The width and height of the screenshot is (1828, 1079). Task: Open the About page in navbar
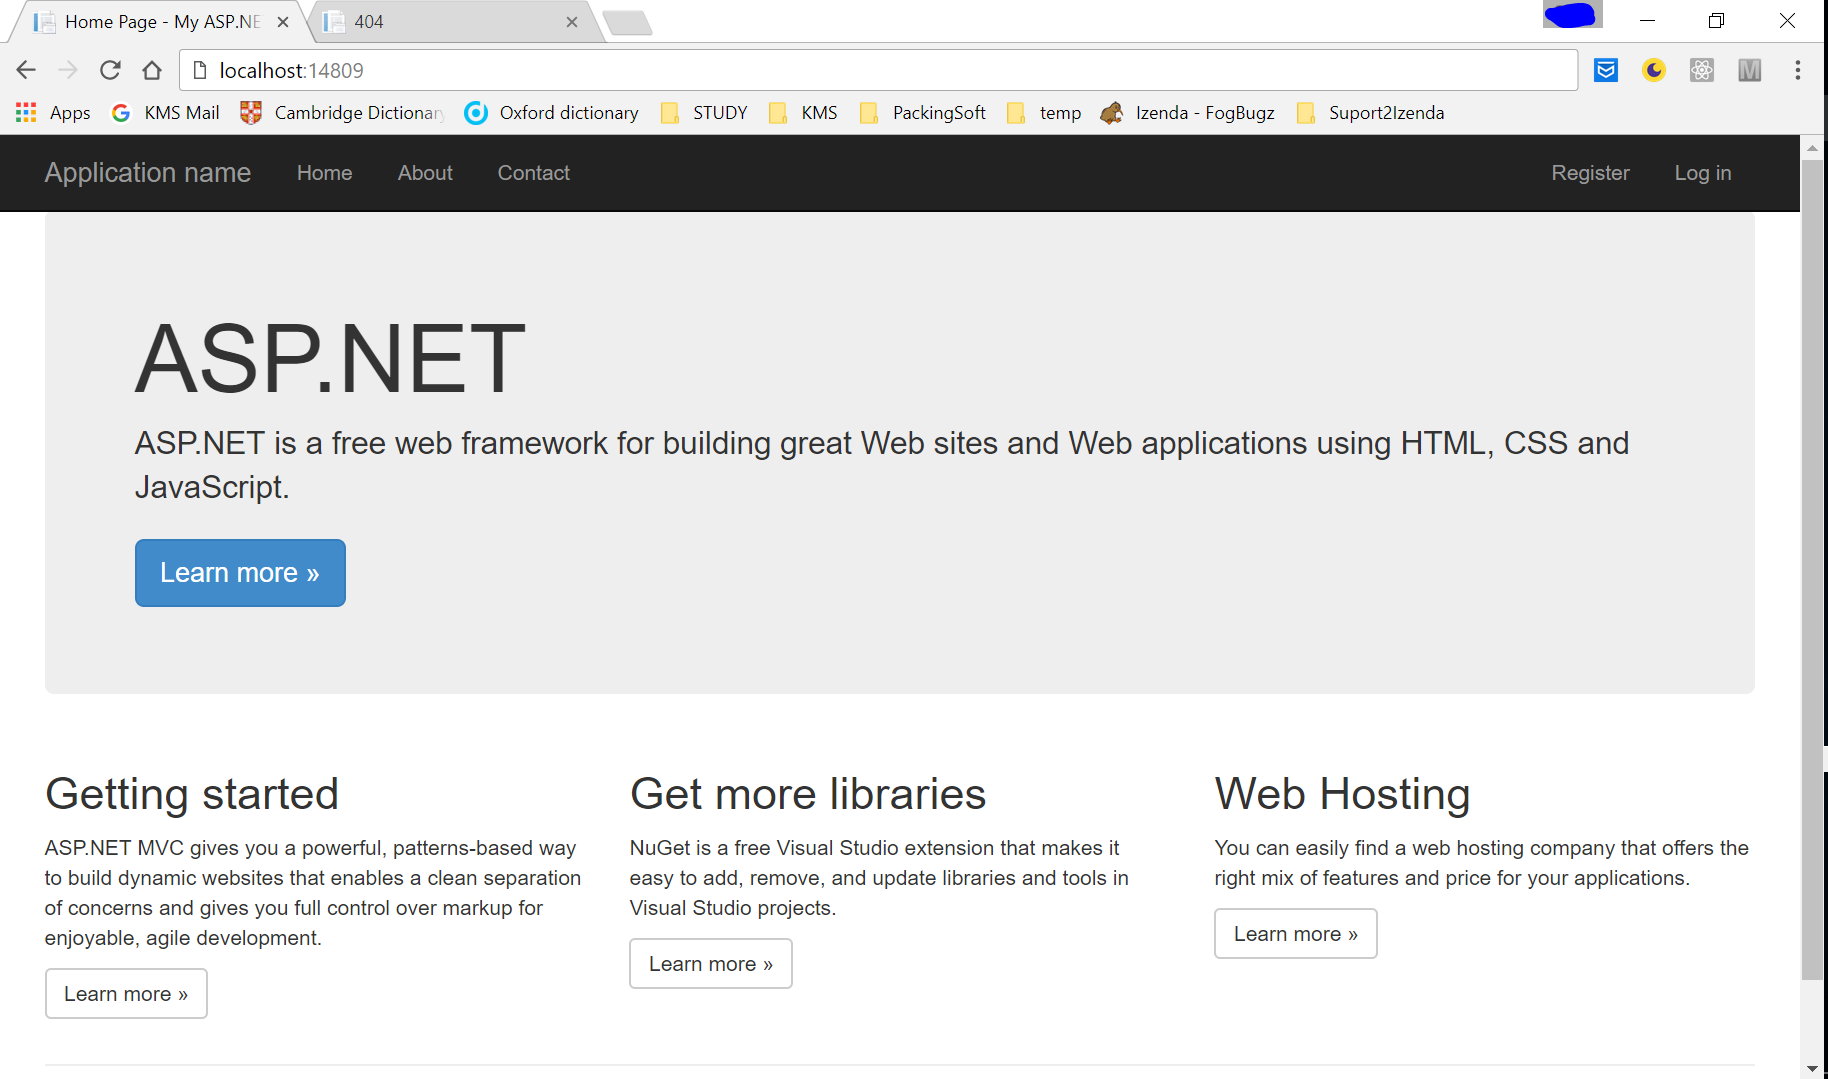pos(425,173)
